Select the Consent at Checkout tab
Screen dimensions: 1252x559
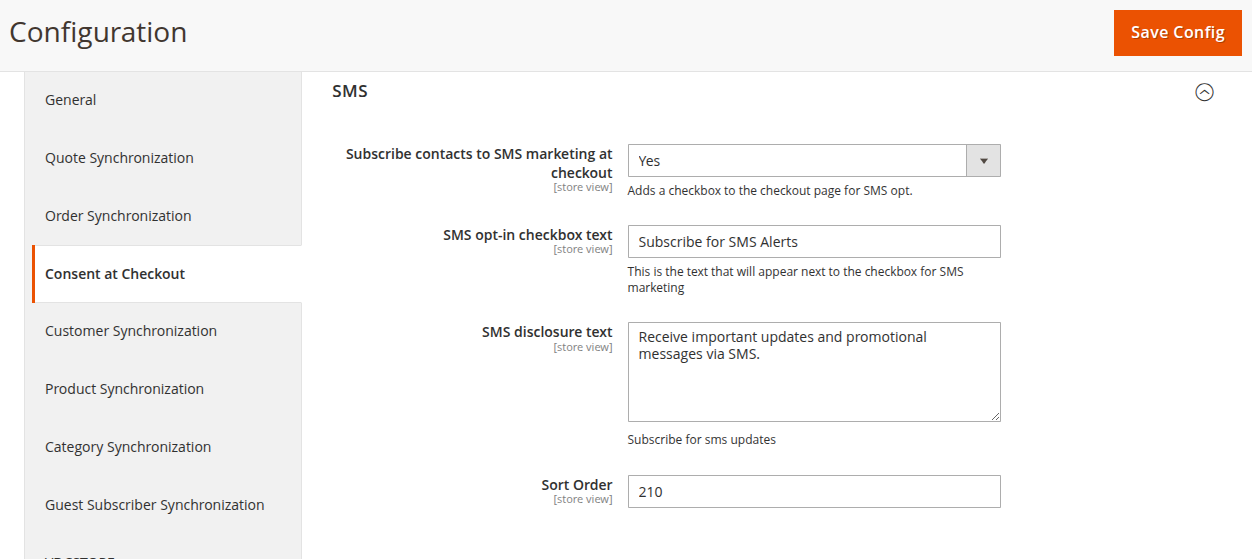point(115,274)
